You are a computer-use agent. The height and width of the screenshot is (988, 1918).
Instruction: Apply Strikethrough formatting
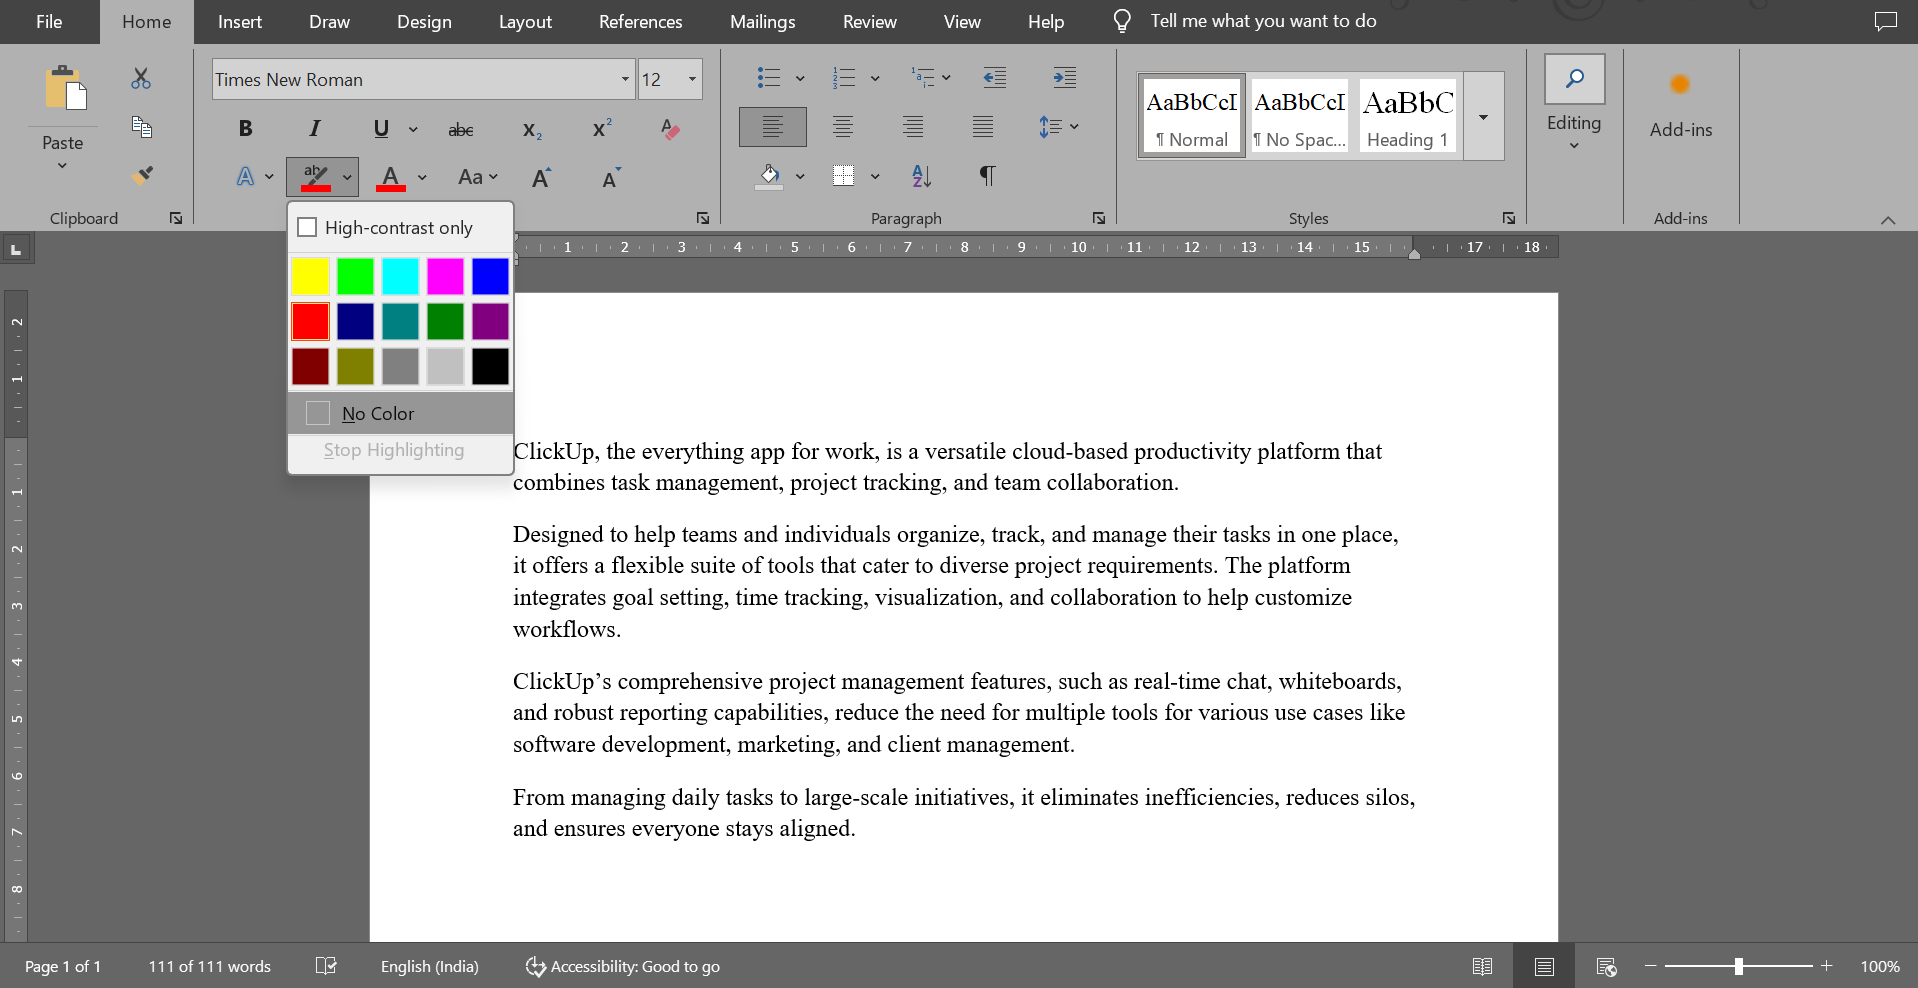(x=460, y=129)
